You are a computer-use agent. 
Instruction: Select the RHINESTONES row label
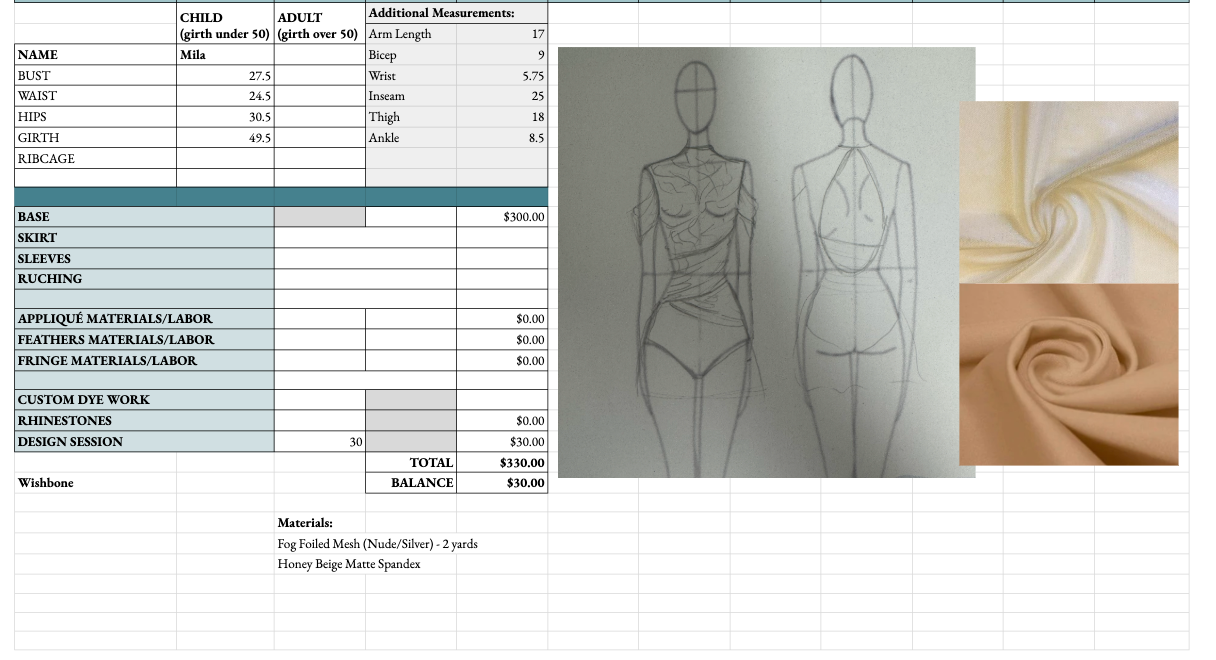145,421
